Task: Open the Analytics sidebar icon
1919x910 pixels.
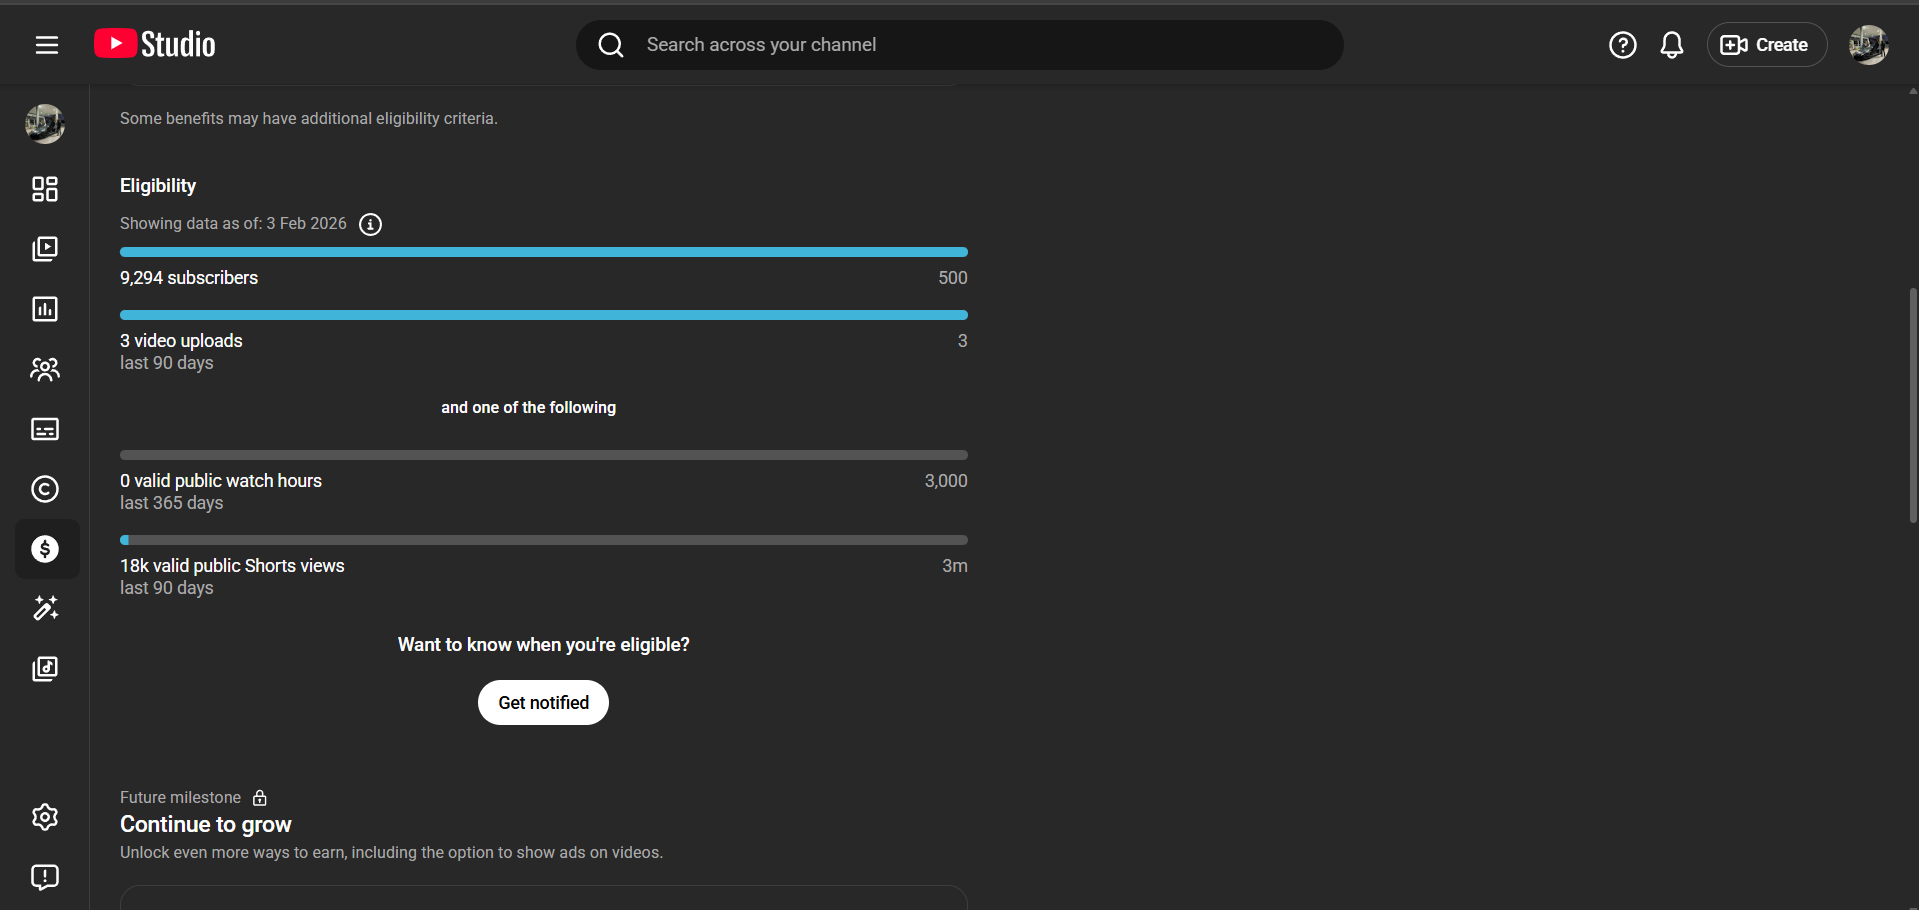Action: (45, 309)
